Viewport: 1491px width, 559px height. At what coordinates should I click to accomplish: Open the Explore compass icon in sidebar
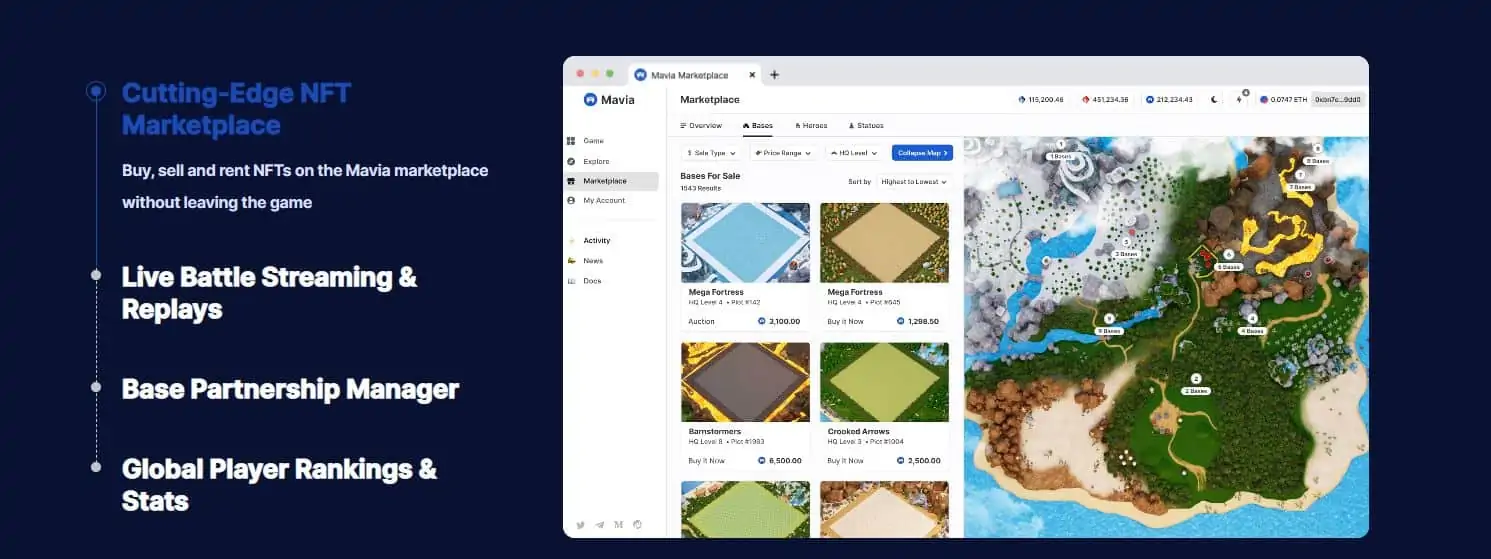coord(571,161)
